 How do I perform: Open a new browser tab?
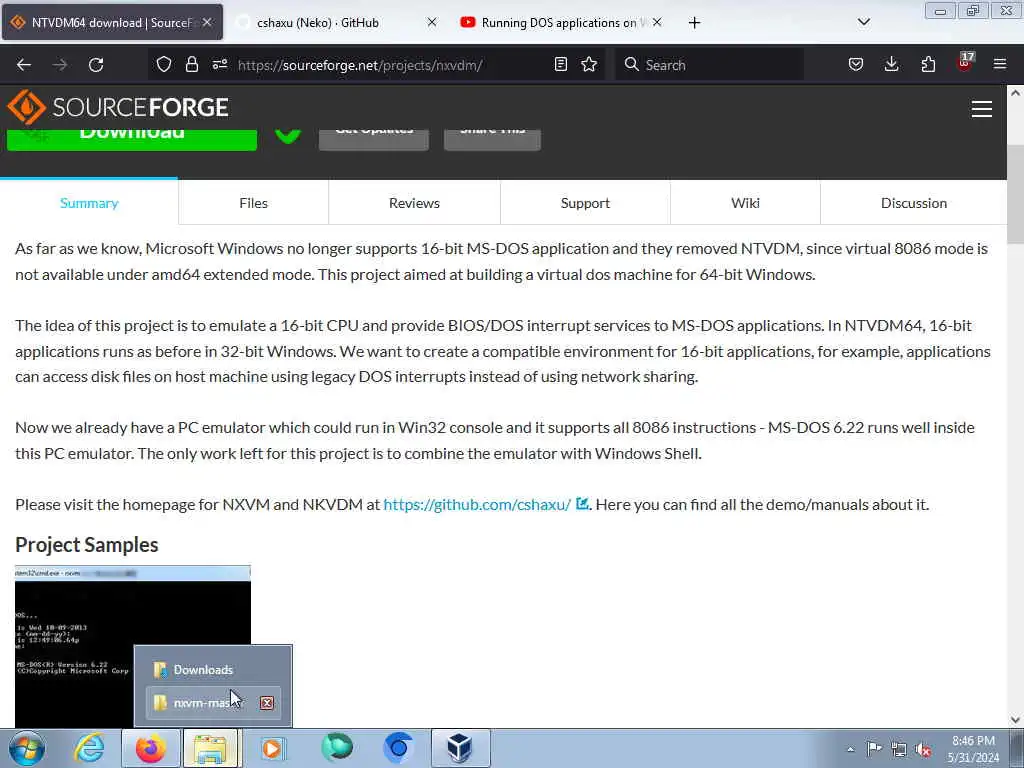coord(694,23)
